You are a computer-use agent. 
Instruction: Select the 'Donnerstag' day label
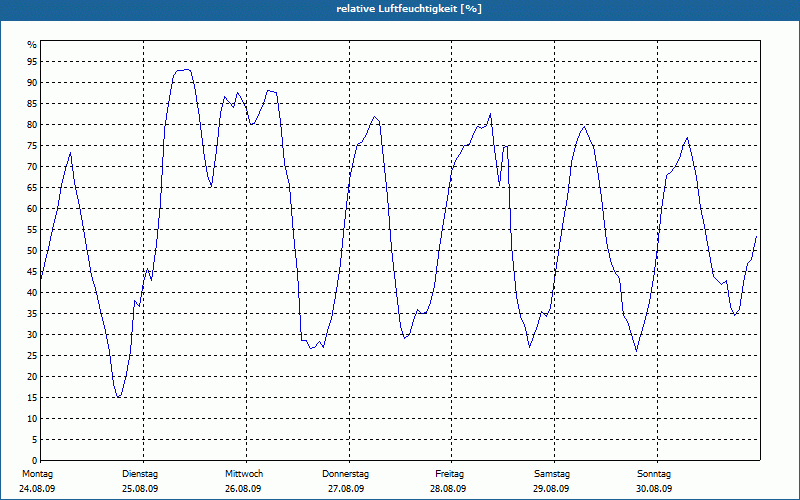click(345, 474)
